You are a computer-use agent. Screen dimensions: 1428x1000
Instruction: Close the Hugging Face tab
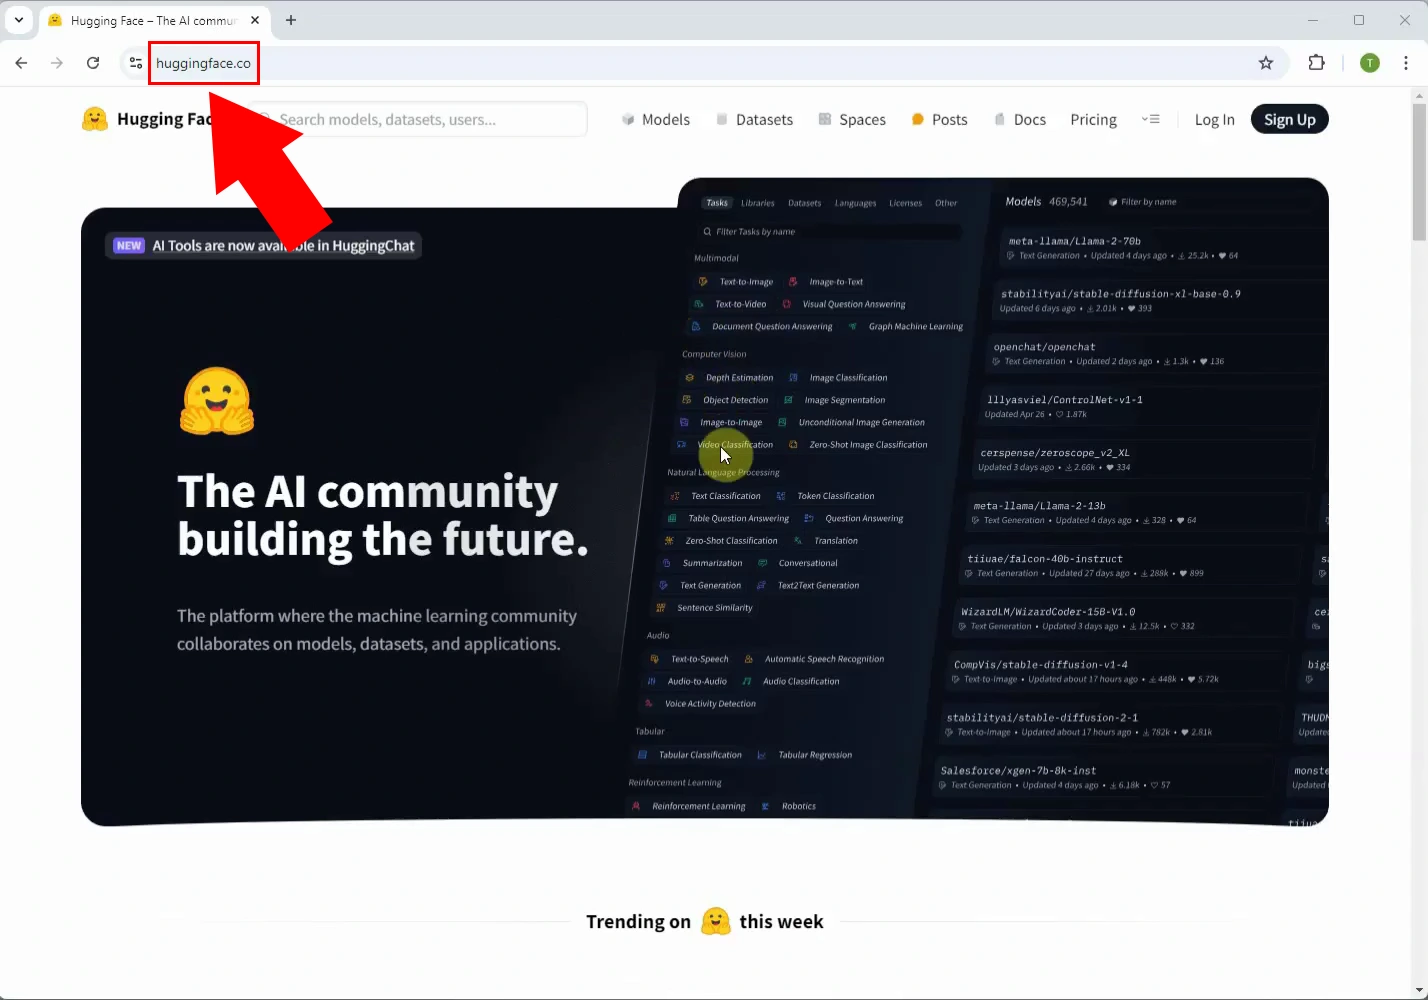pos(256,20)
